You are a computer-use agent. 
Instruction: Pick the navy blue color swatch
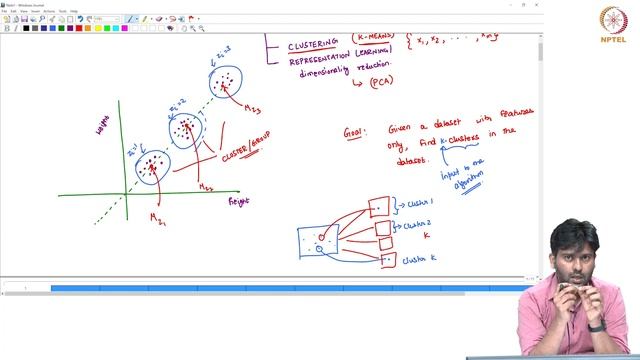44,28
